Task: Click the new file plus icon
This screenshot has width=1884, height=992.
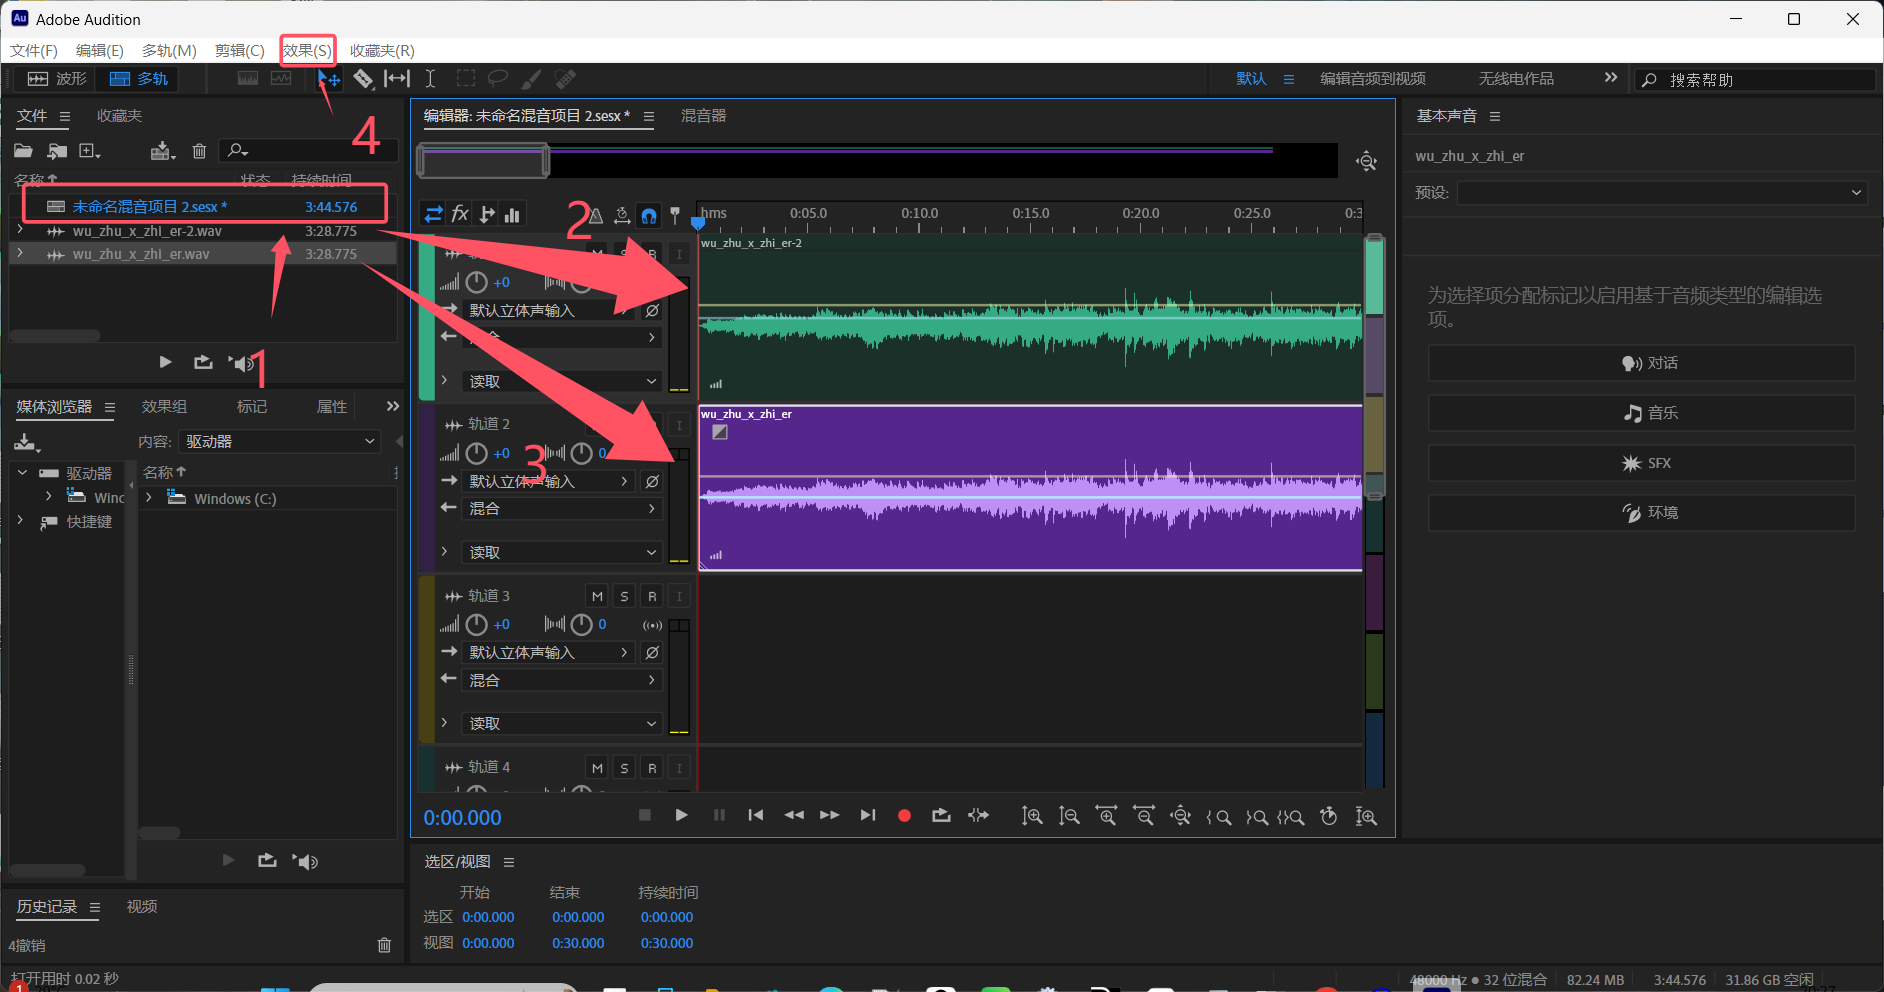Action: click(90, 151)
